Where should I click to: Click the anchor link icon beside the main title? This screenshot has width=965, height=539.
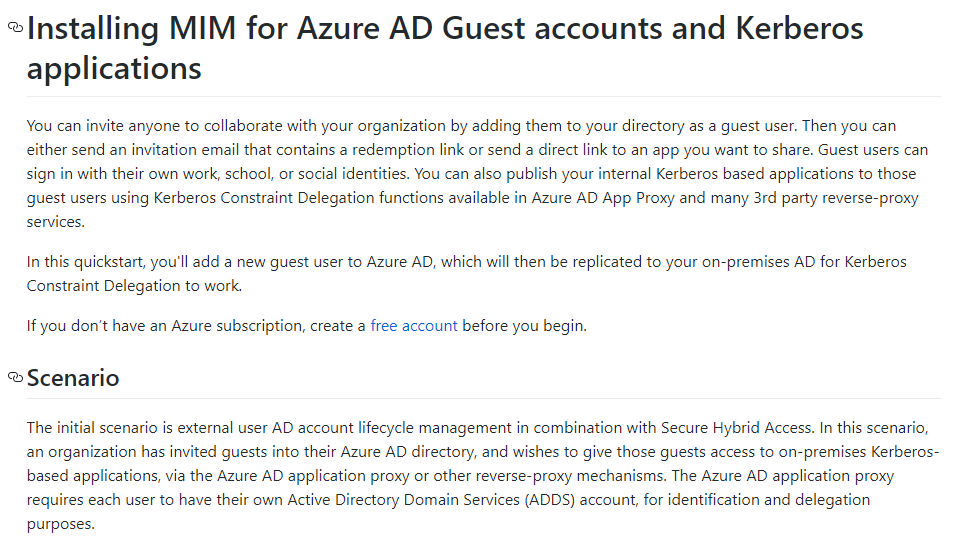15,27
